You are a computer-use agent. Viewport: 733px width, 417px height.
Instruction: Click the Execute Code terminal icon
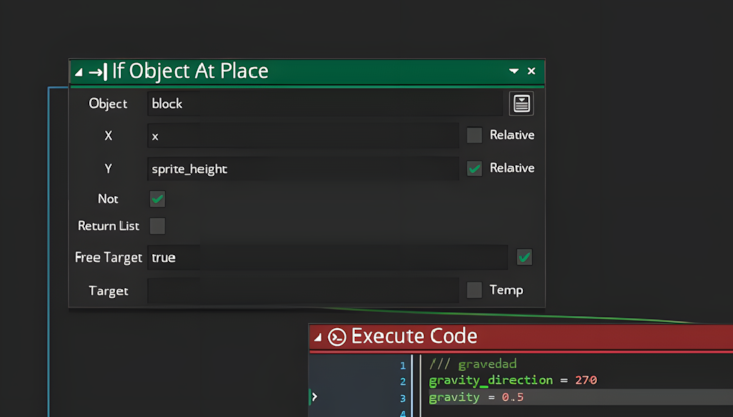pos(337,337)
